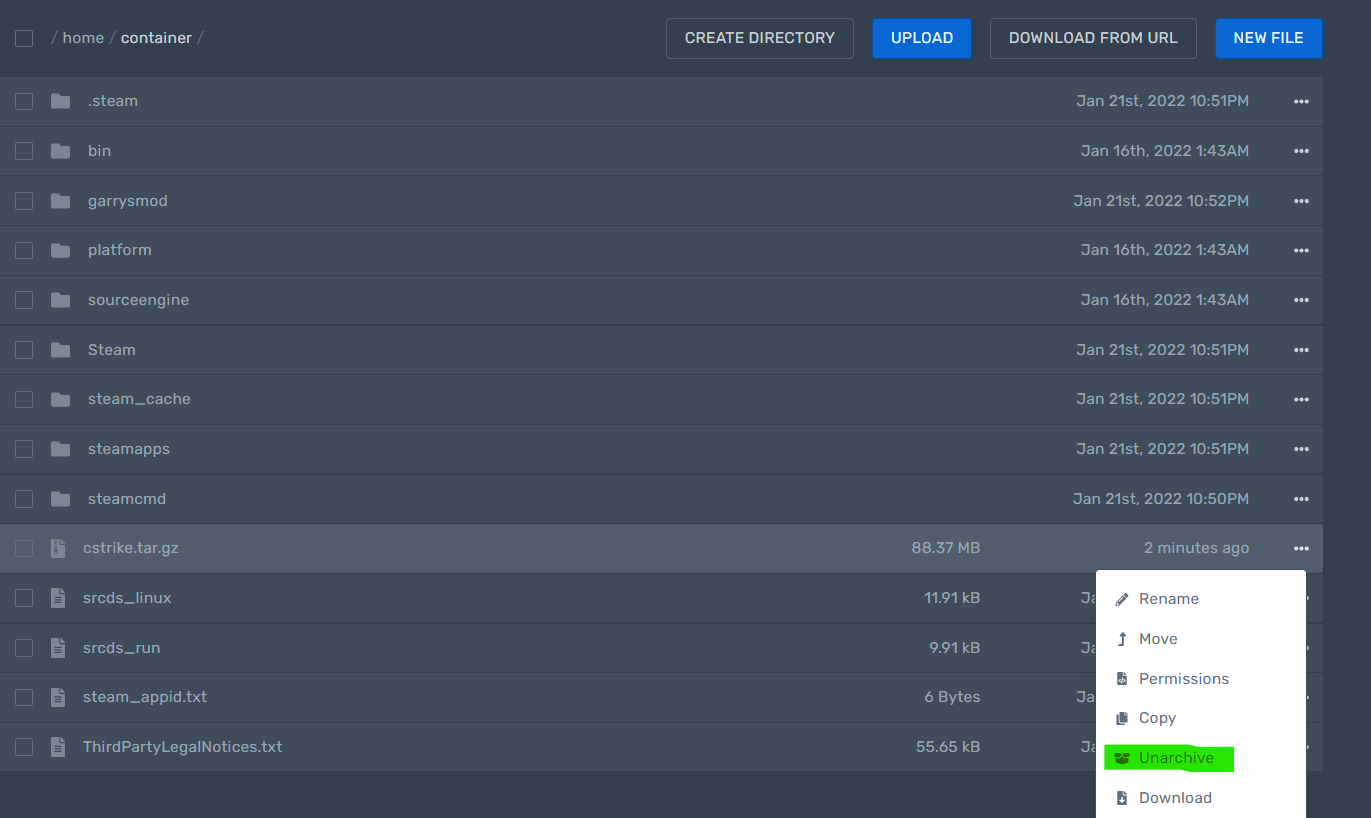
Task: Click the Unarchive box icon
Action: point(1122,757)
